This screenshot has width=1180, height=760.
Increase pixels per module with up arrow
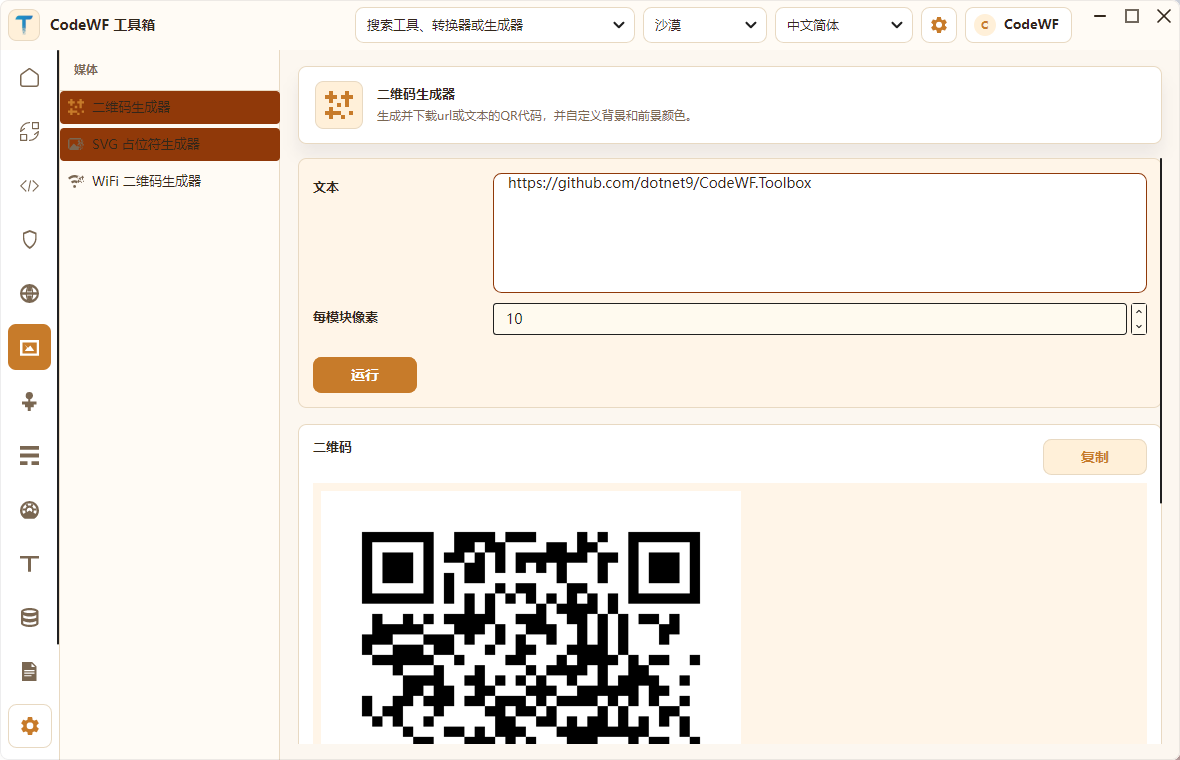(1139, 312)
